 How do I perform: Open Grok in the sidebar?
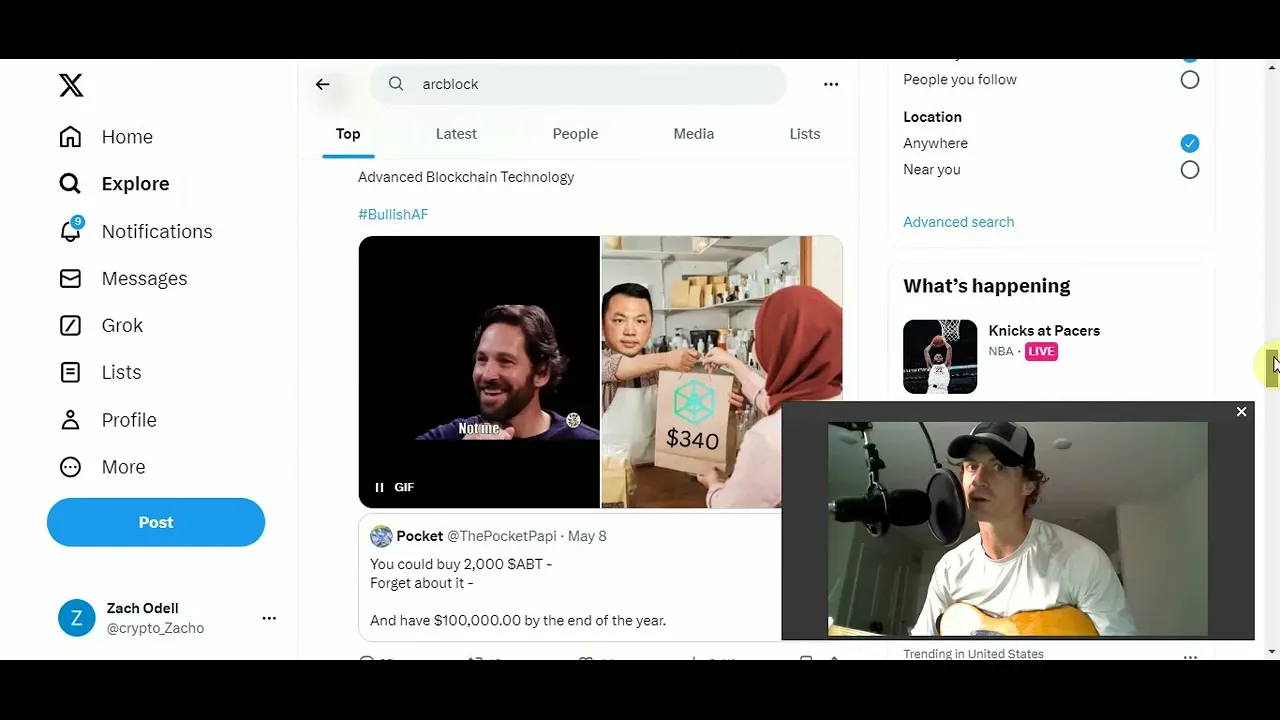coord(101,326)
